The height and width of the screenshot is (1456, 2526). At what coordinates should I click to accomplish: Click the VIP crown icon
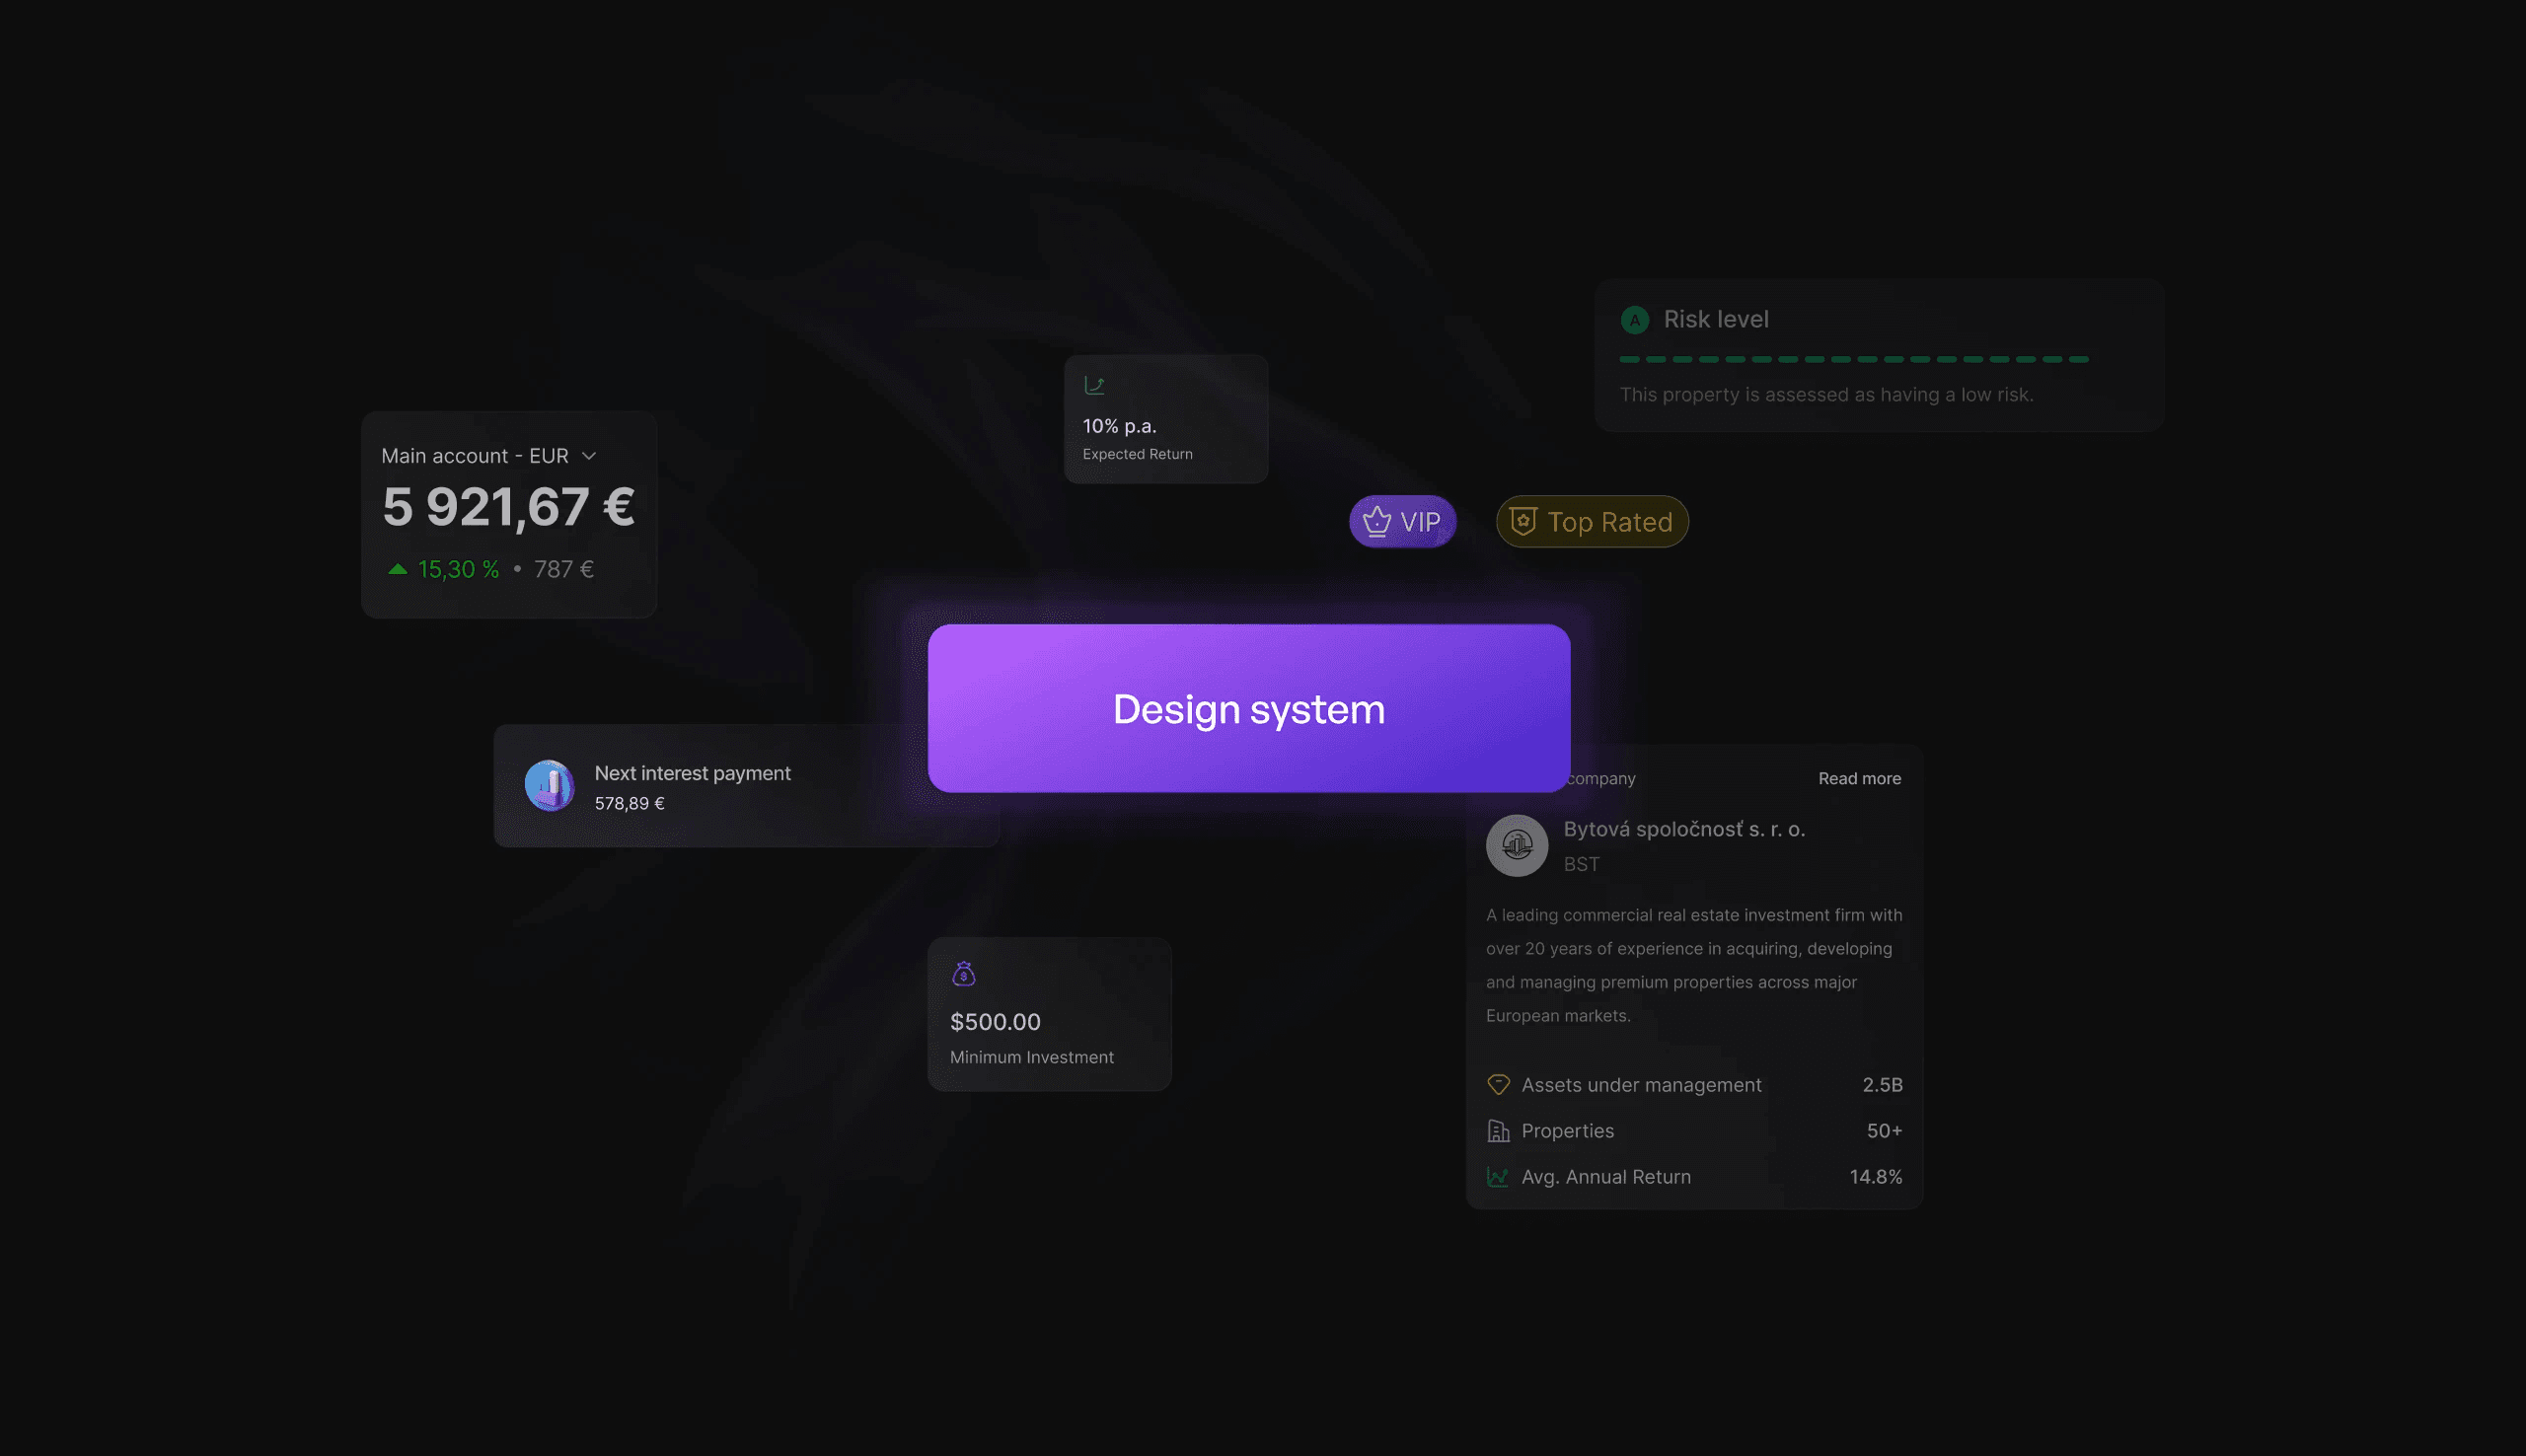(1377, 521)
